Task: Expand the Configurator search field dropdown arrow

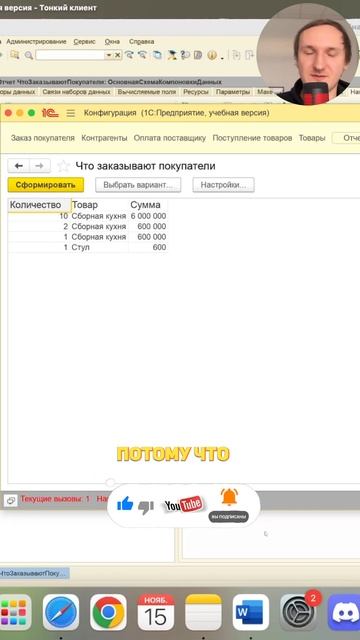Action: 108,55
